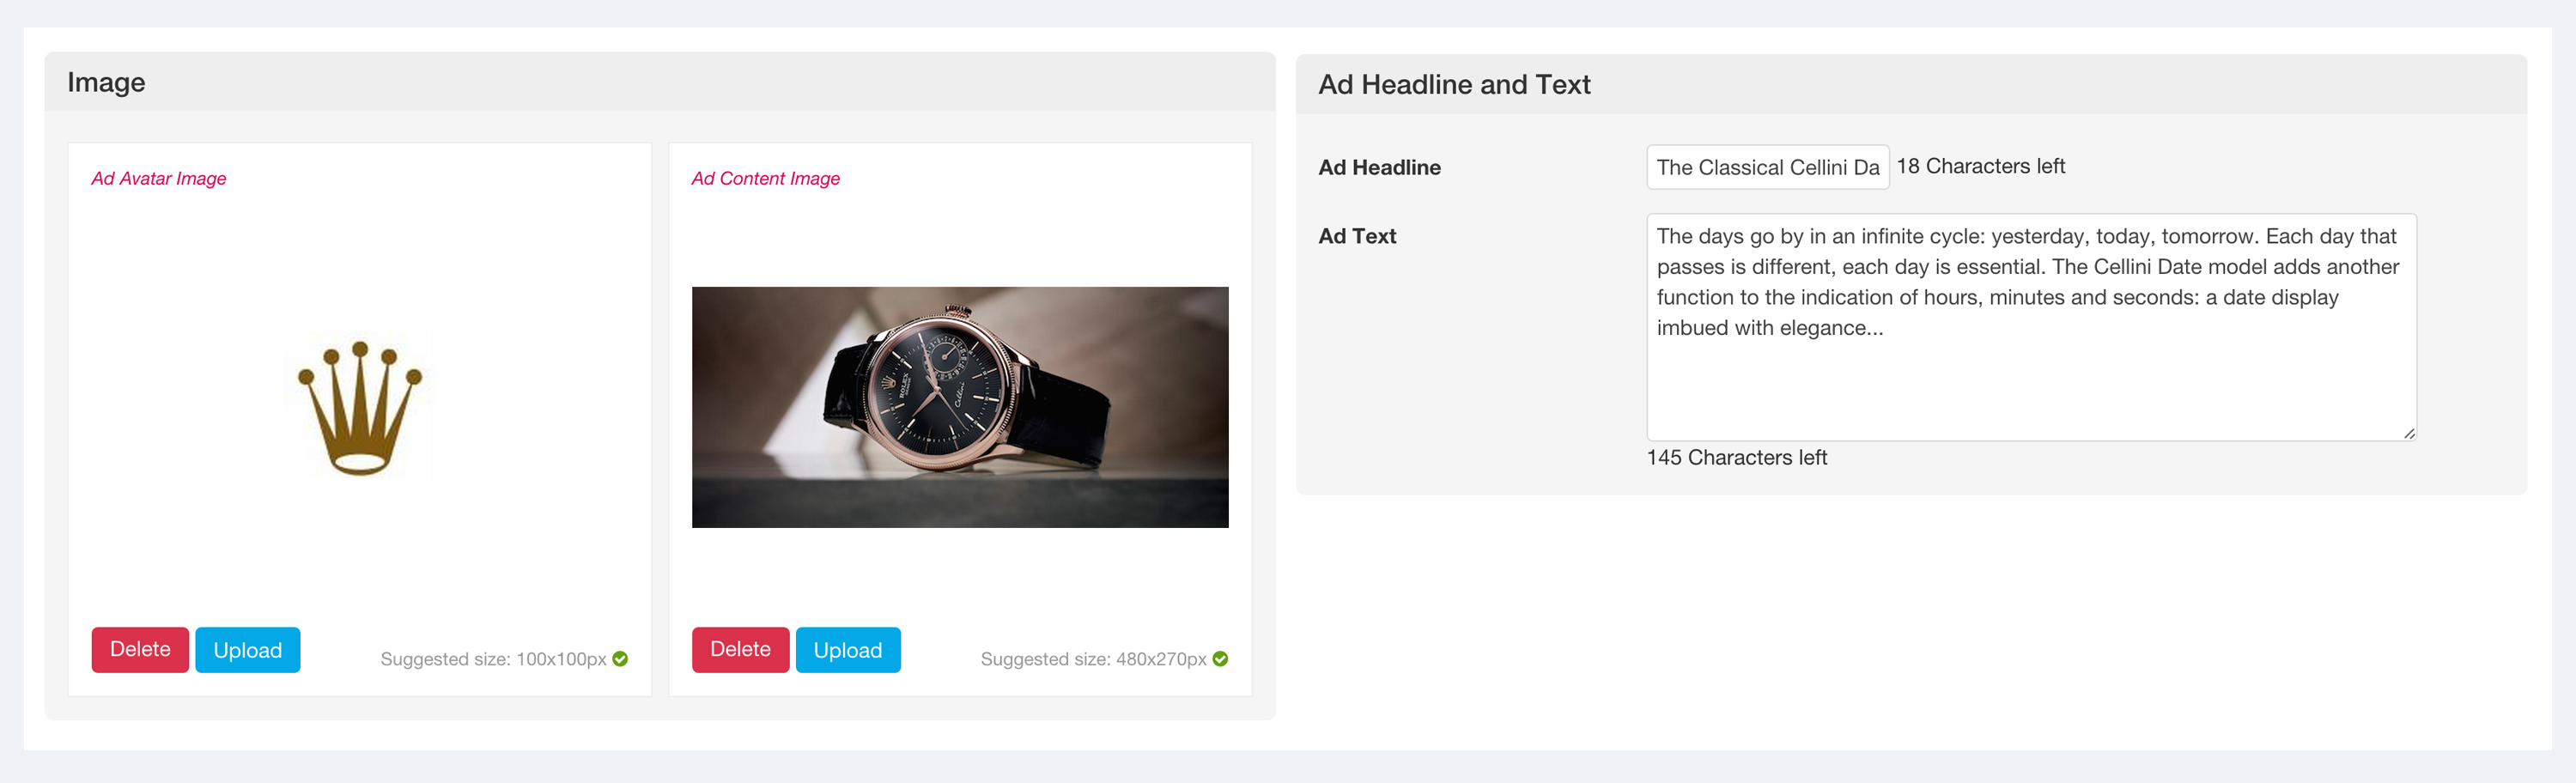
Task: Click the Ad Headline input field
Action: pos(1767,167)
